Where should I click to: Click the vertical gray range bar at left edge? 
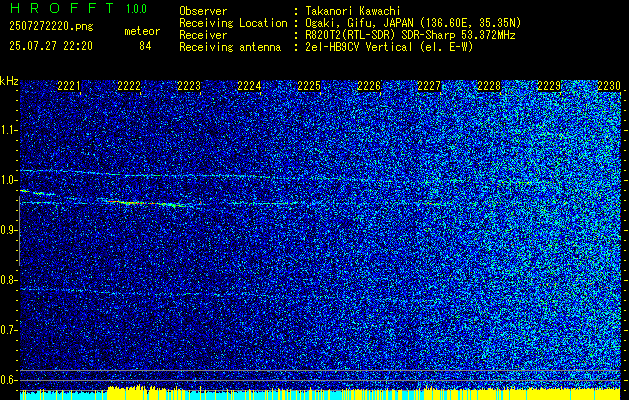click(19, 231)
